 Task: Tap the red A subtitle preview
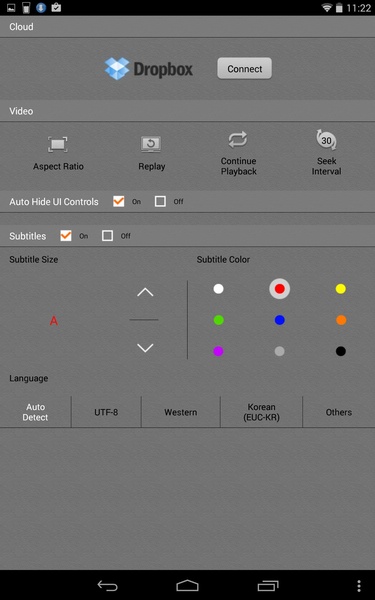coord(54,321)
